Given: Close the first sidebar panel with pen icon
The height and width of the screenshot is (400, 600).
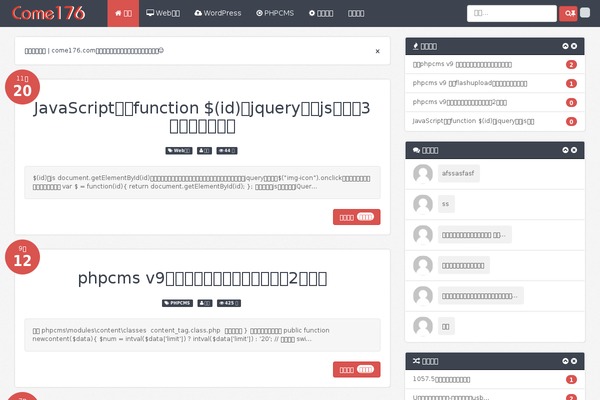Looking at the screenshot, I should [x=574, y=46].
